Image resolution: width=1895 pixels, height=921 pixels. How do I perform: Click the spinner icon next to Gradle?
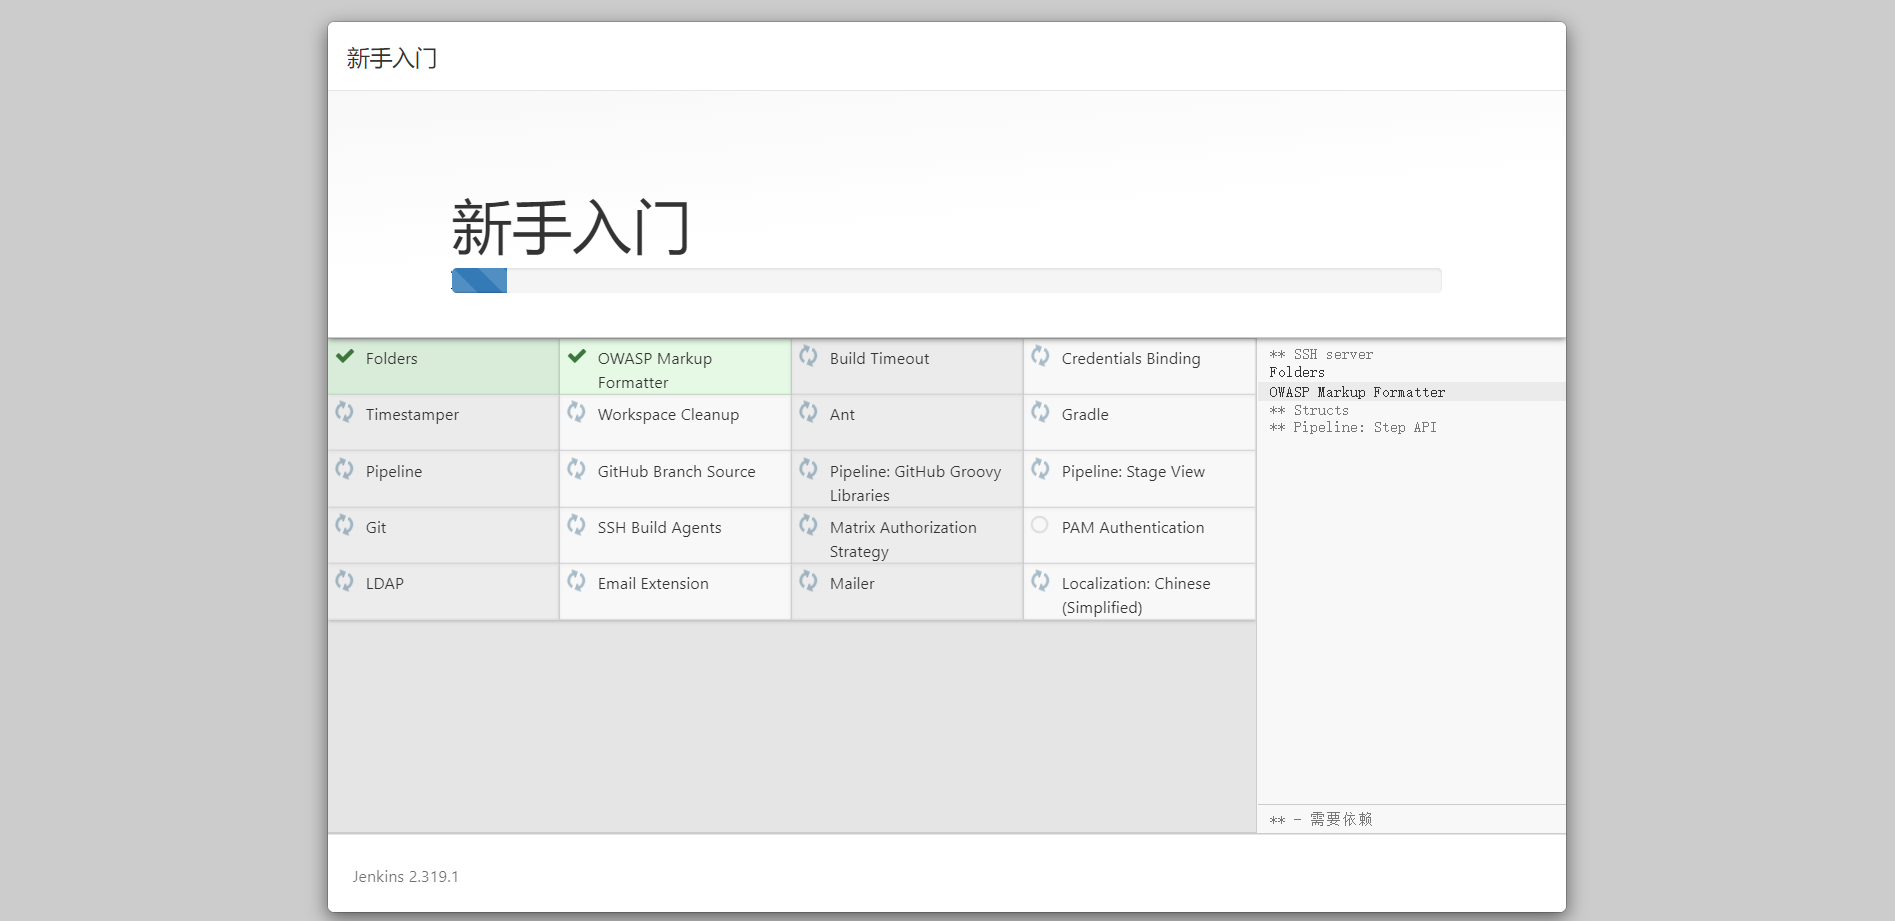click(x=1040, y=411)
